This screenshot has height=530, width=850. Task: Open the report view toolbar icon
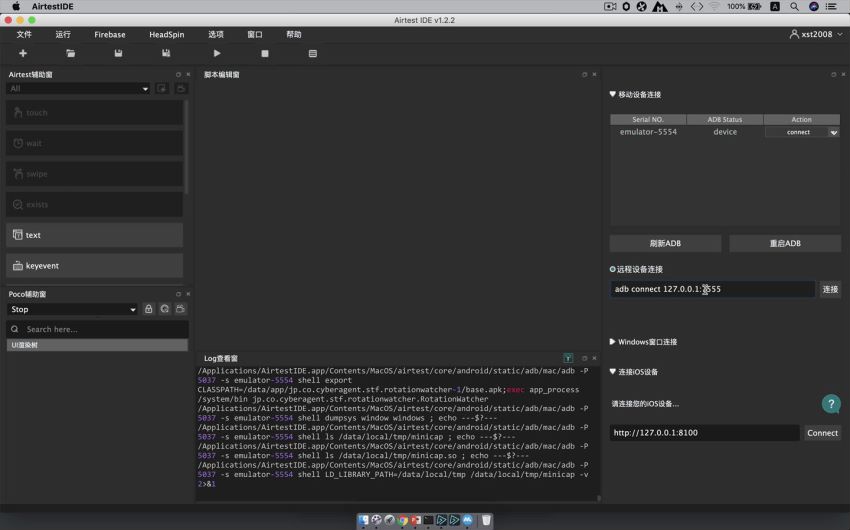click(313, 53)
